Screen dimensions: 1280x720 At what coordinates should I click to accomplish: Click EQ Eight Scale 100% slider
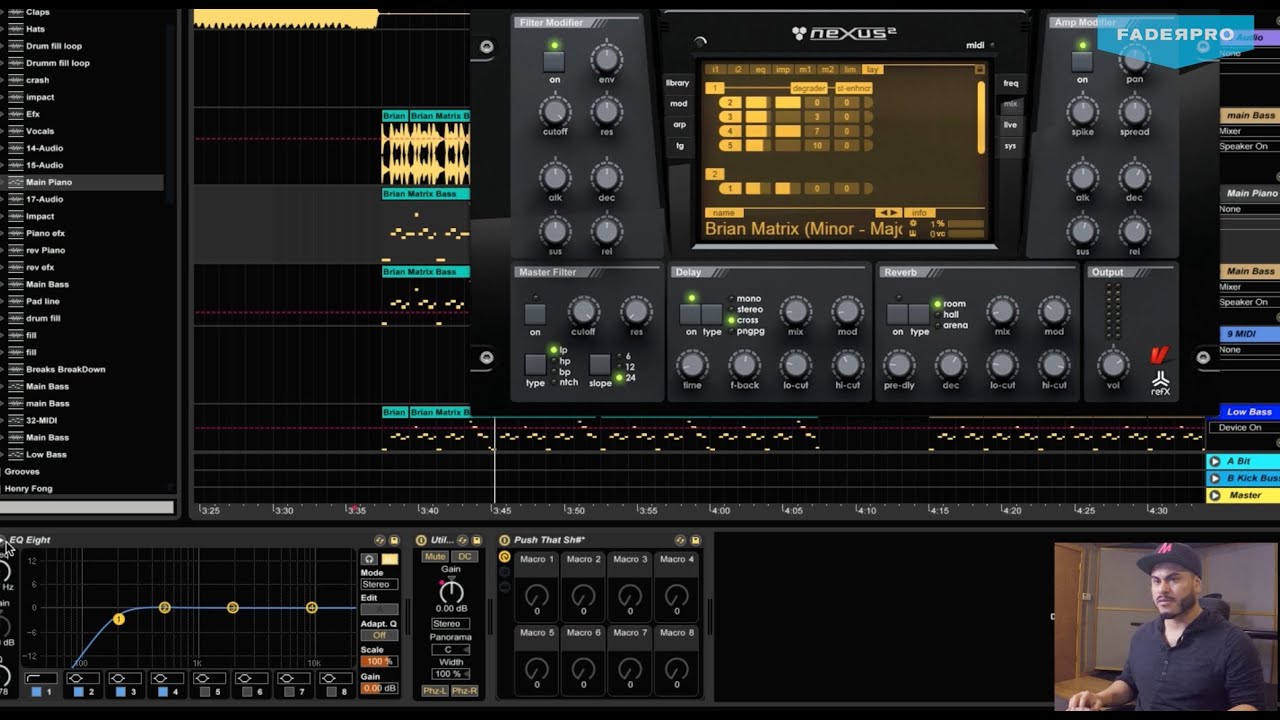pos(379,662)
